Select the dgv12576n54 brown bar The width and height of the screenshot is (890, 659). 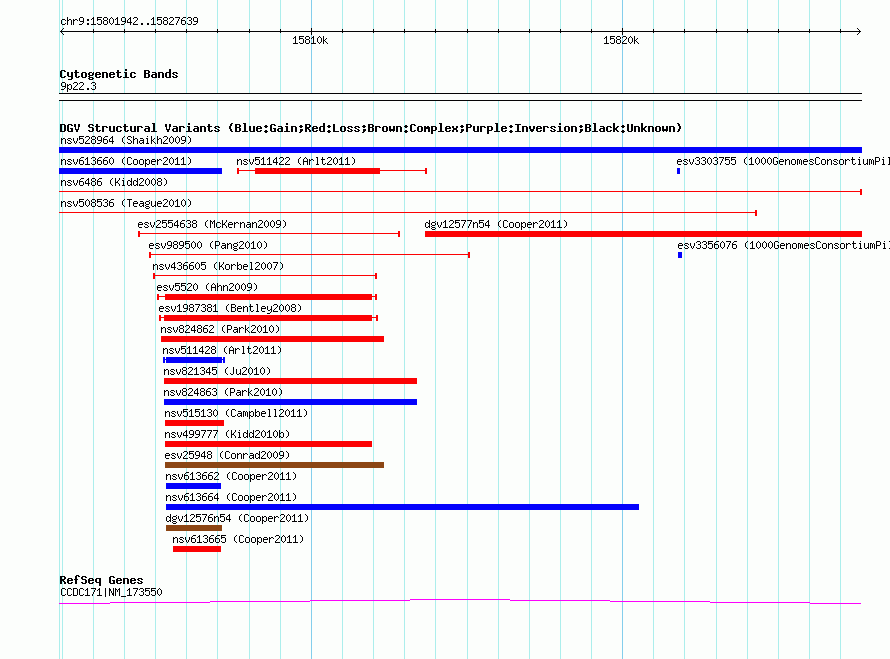pyautogui.click(x=194, y=528)
